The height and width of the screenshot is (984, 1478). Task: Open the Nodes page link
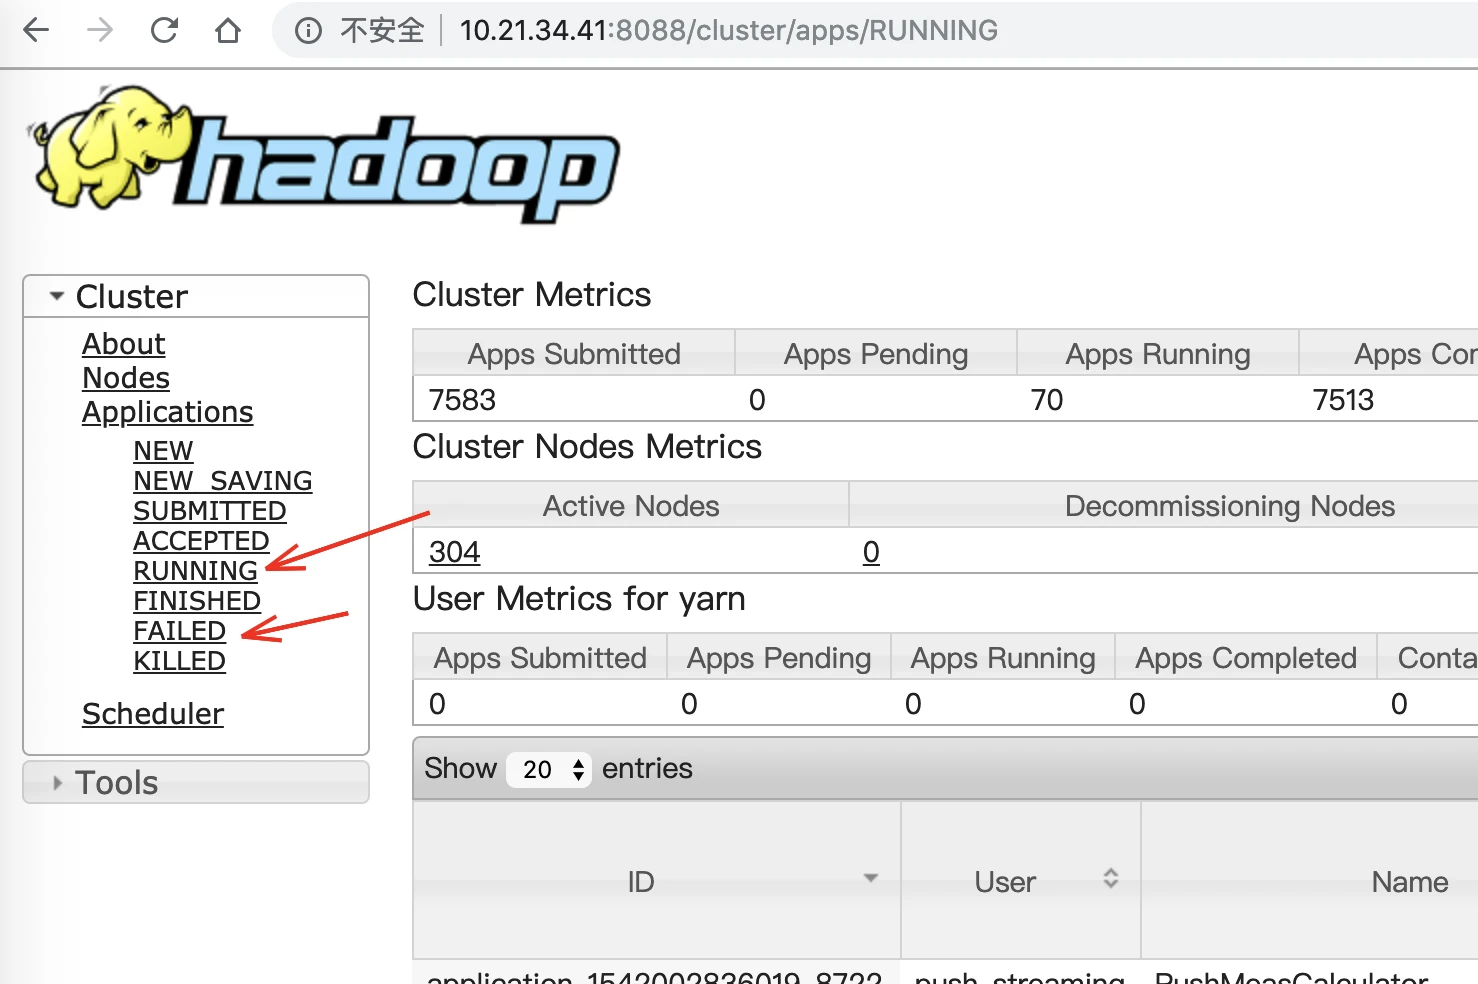click(x=126, y=378)
